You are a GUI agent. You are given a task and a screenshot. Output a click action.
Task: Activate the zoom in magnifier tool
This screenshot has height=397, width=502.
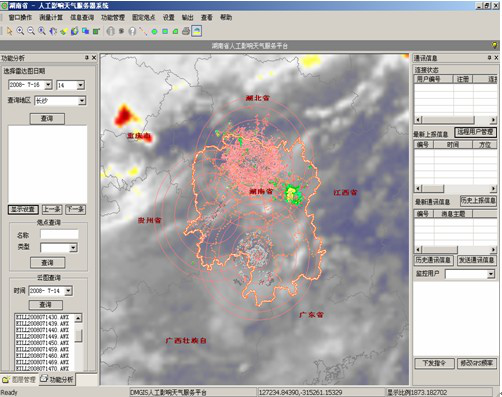[x=20, y=31]
